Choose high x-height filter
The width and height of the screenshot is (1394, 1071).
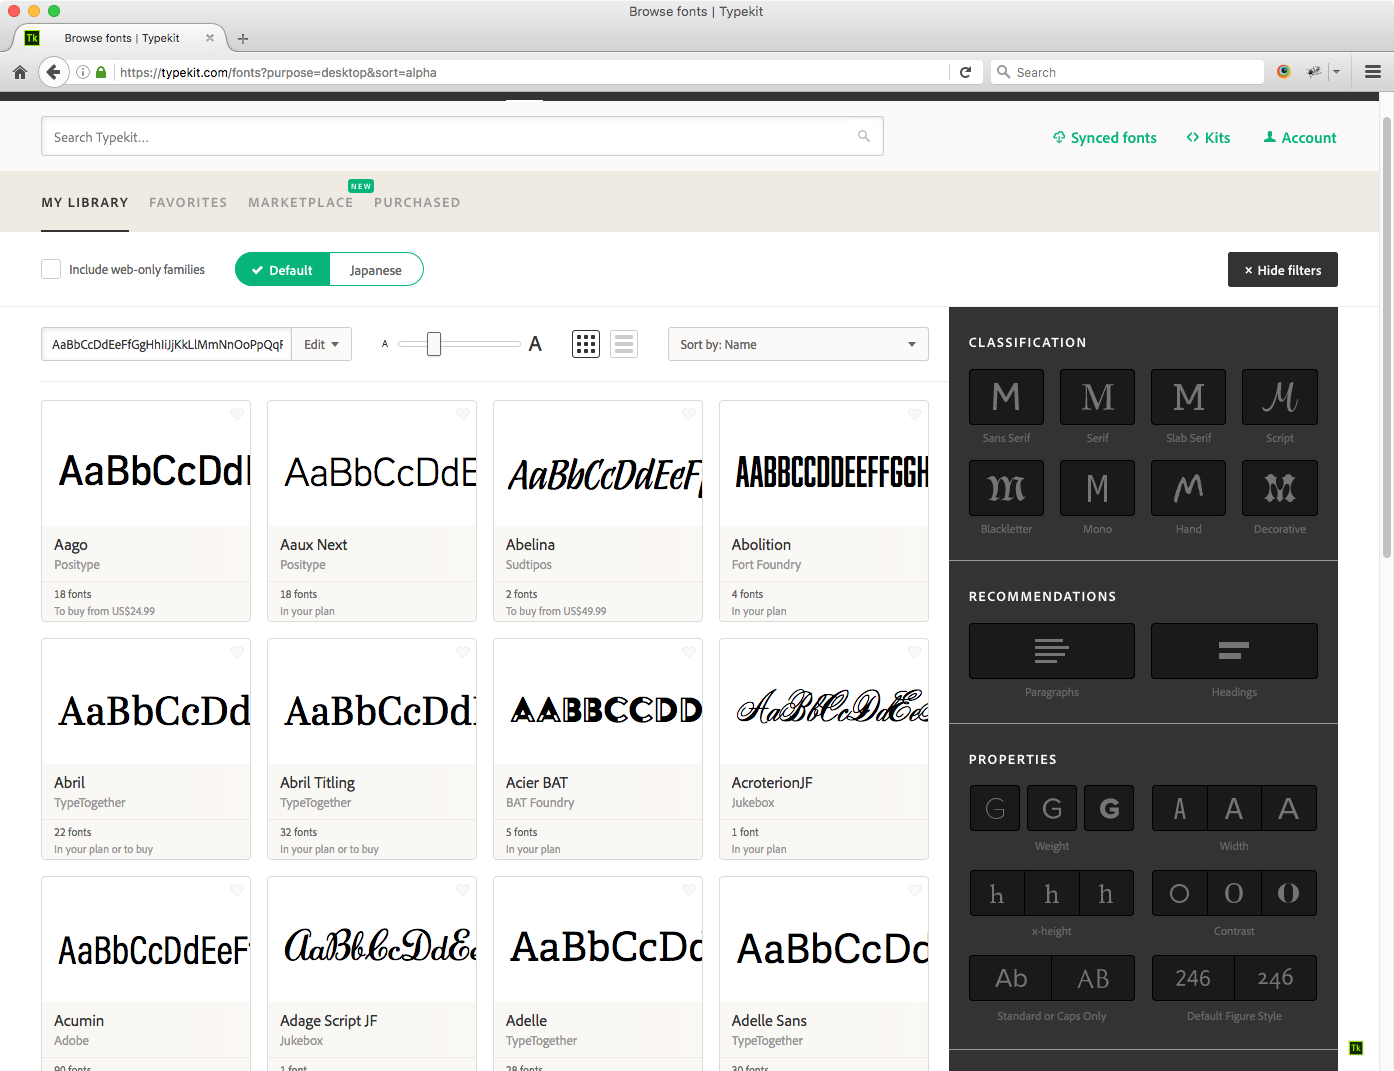[1106, 893]
